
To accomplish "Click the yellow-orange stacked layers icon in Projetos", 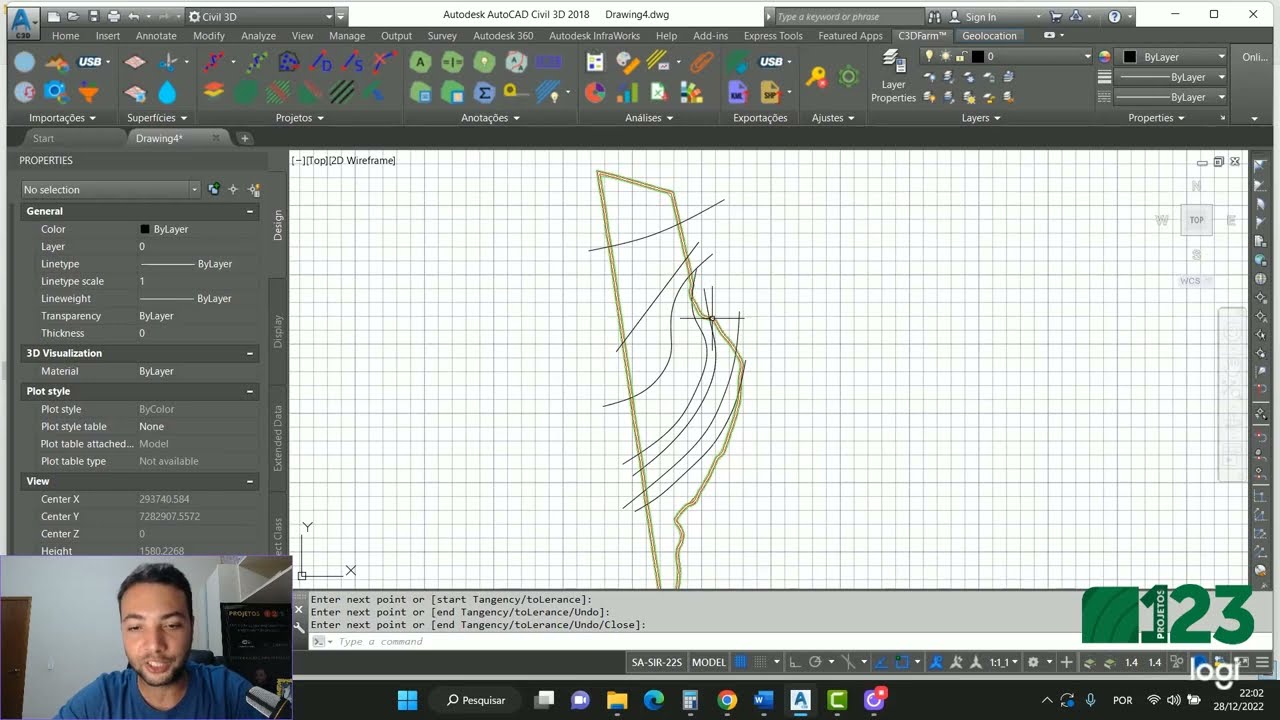I will pos(214,93).
